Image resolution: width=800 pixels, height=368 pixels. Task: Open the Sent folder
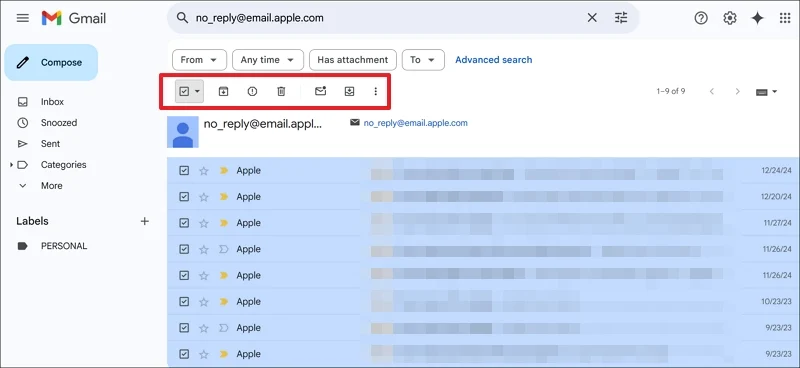coord(50,144)
